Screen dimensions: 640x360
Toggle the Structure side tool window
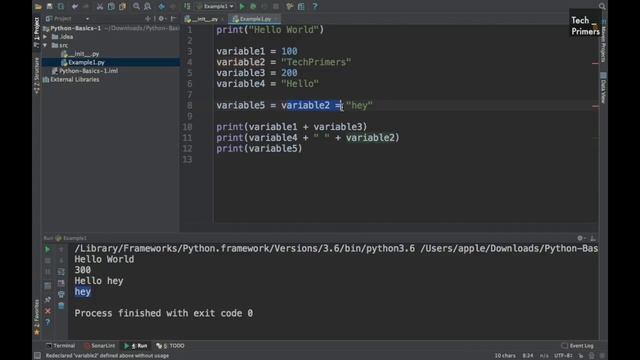(37, 75)
